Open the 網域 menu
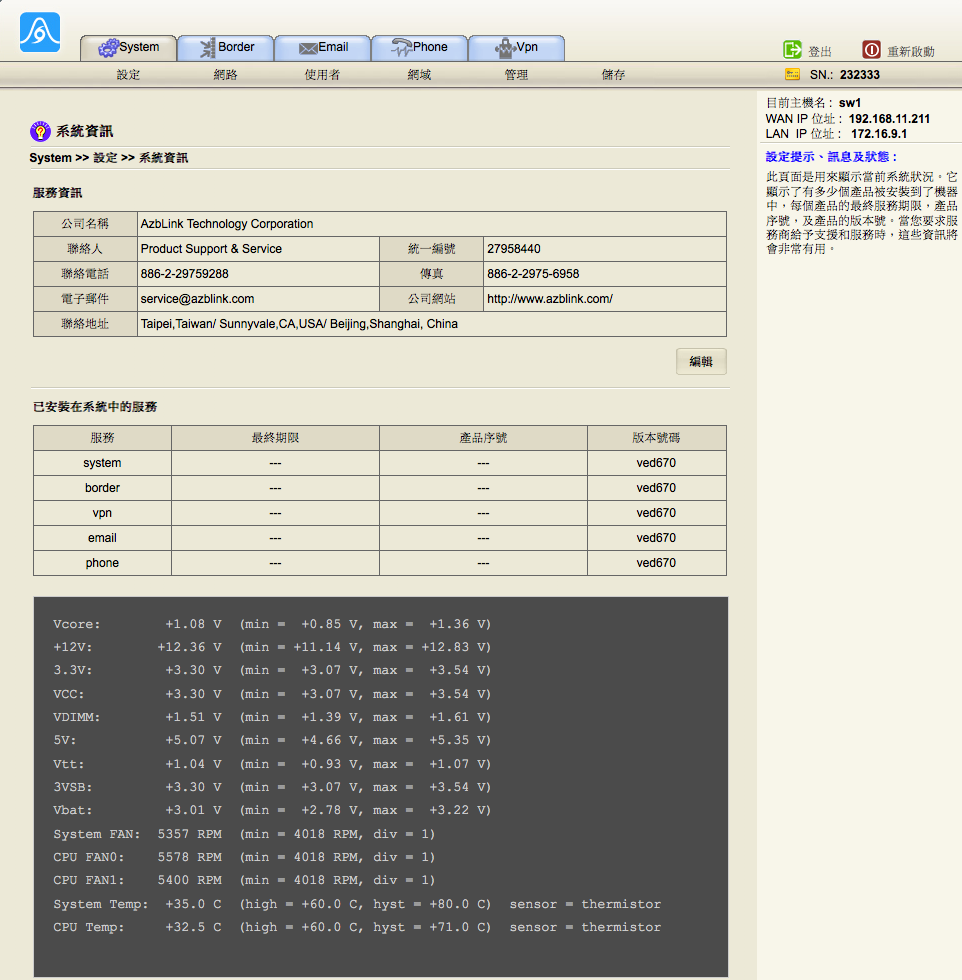 pyautogui.click(x=419, y=75)
